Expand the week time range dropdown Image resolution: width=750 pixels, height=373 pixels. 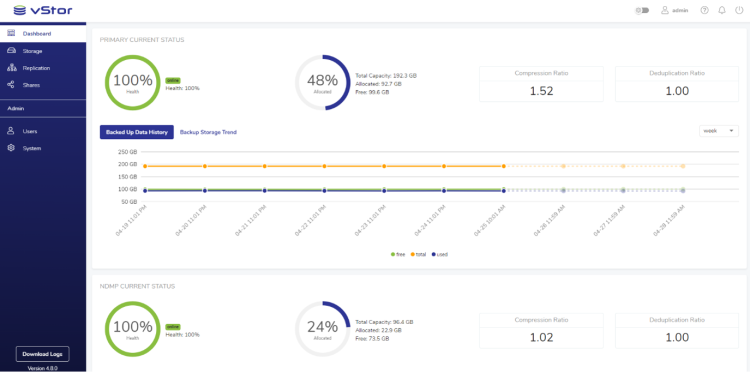(x=719, y=131)
